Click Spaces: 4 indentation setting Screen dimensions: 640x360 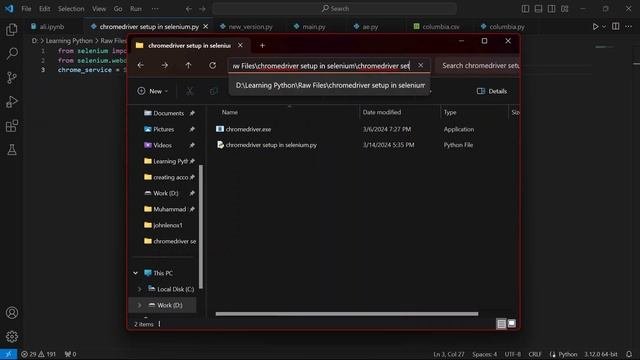tap(484, 354)
